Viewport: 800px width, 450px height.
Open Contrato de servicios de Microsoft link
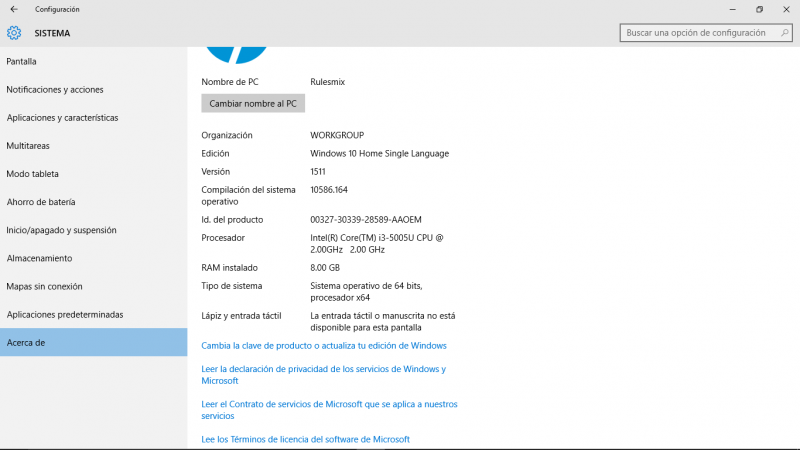click(329, 410)
